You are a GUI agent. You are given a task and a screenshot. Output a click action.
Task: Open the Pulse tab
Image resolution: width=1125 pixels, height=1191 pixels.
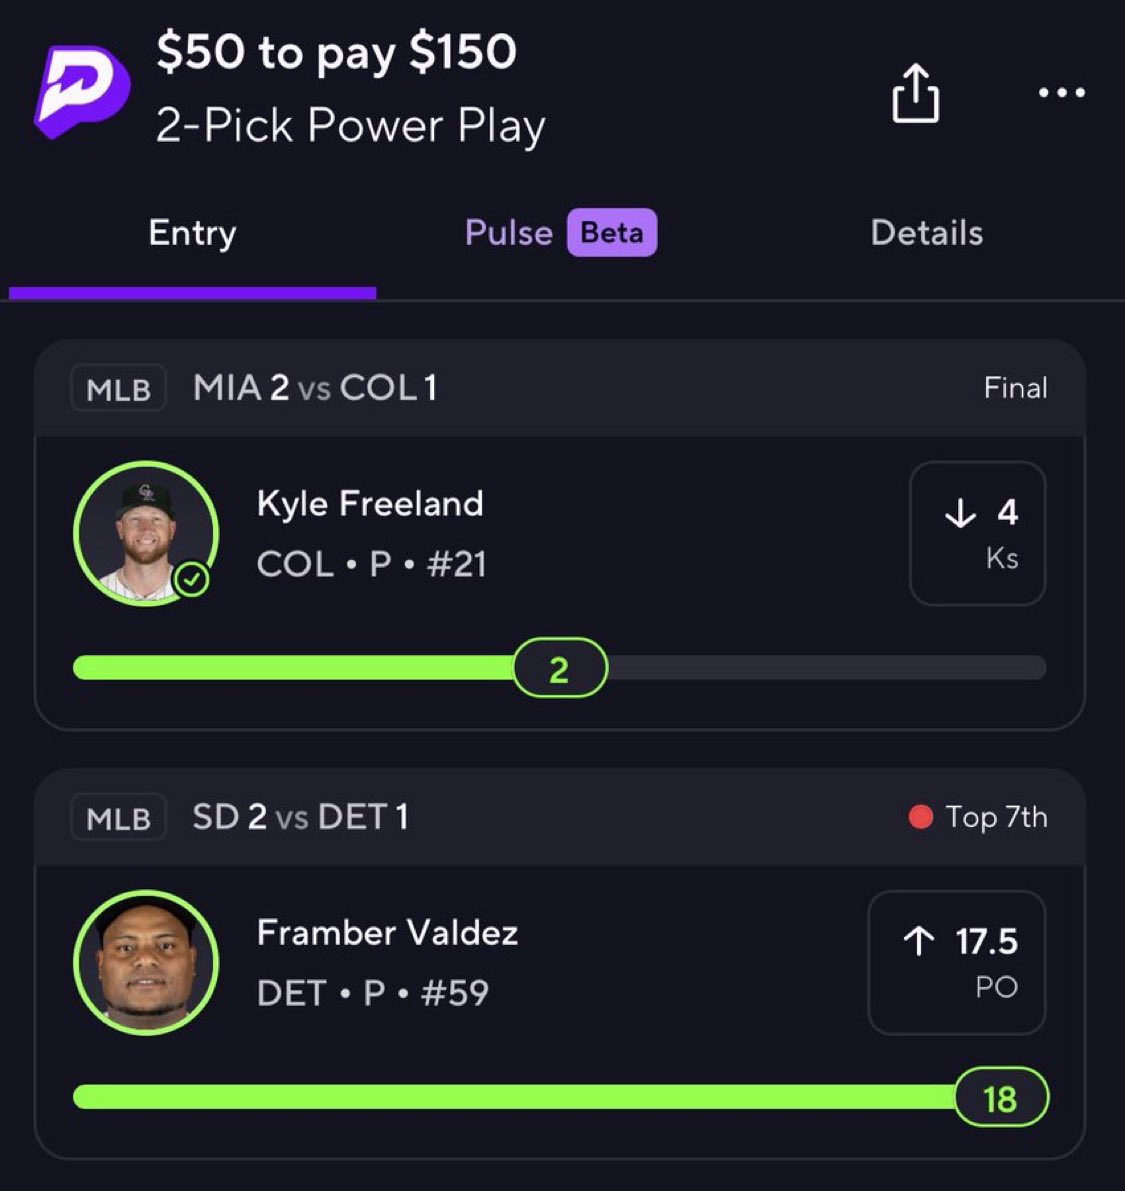coord(508,233)
